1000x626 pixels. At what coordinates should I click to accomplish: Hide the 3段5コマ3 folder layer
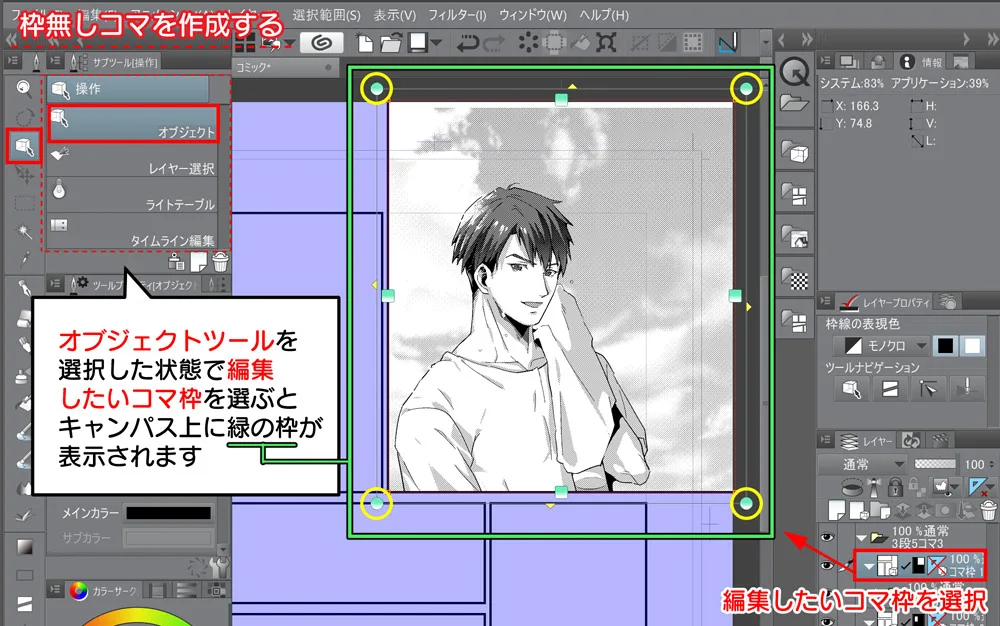click(x=827, y=537)
